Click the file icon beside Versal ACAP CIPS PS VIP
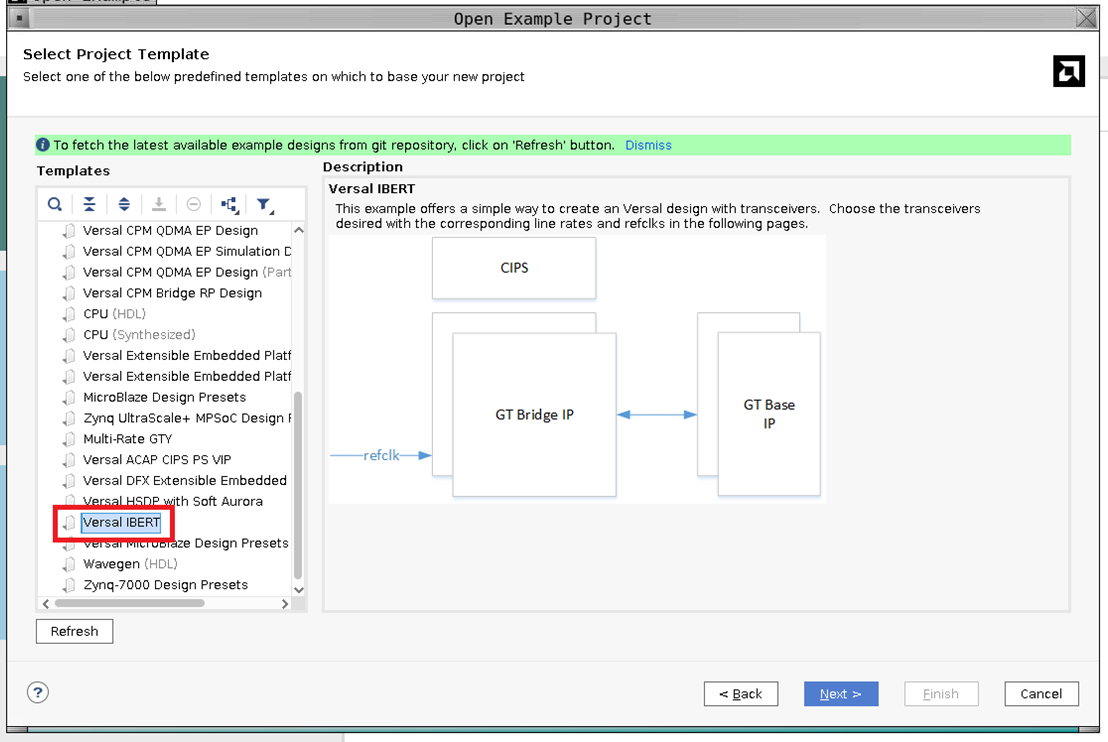 (x=69, y=460)
